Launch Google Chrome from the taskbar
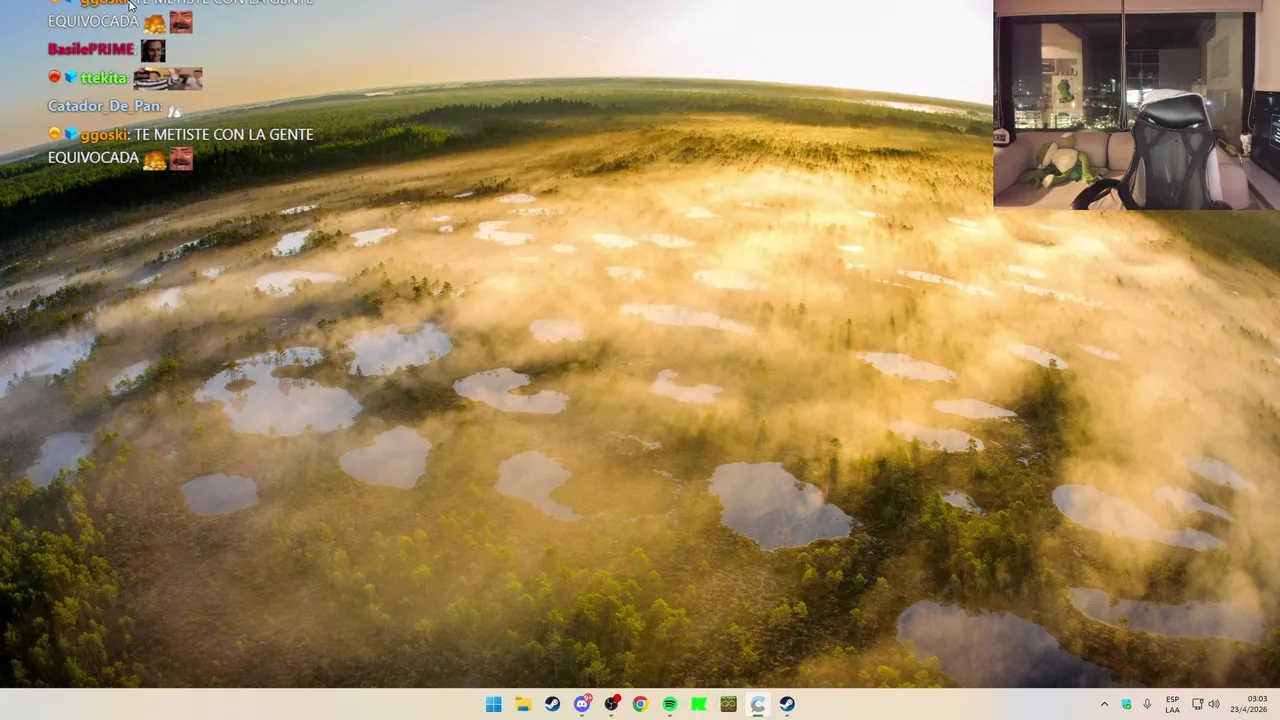Image resolution: width=1280 pixels, height=720 pixels. click(640, 704)
